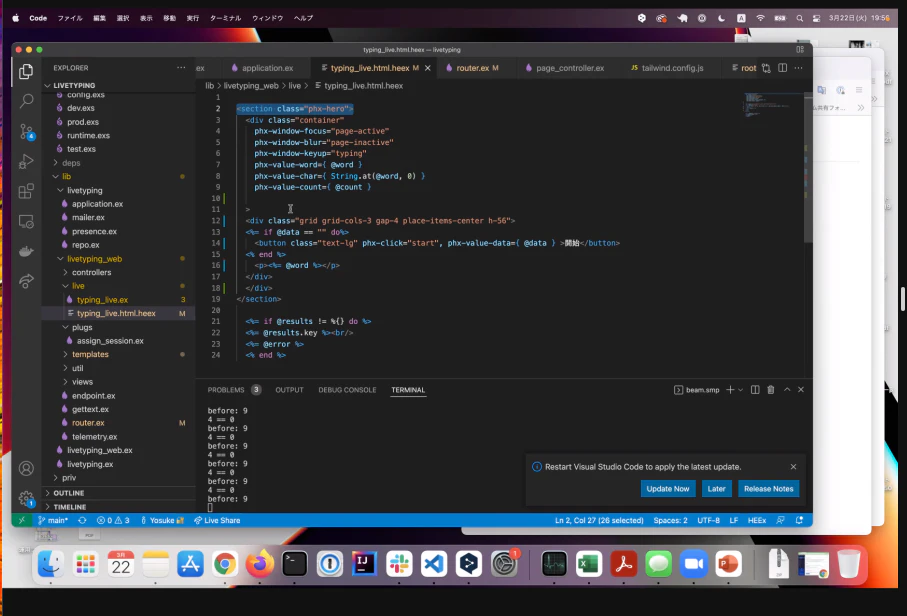
Task: Open the Run and Debug view
Action: pyautogui.click(x=26, y=161)
